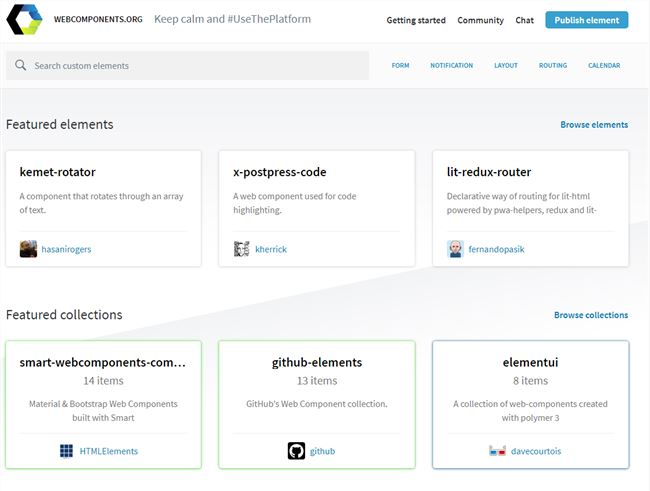Open fernandopasik avatar image
This screenshot has height=491, width=650.
click(455, 249)
